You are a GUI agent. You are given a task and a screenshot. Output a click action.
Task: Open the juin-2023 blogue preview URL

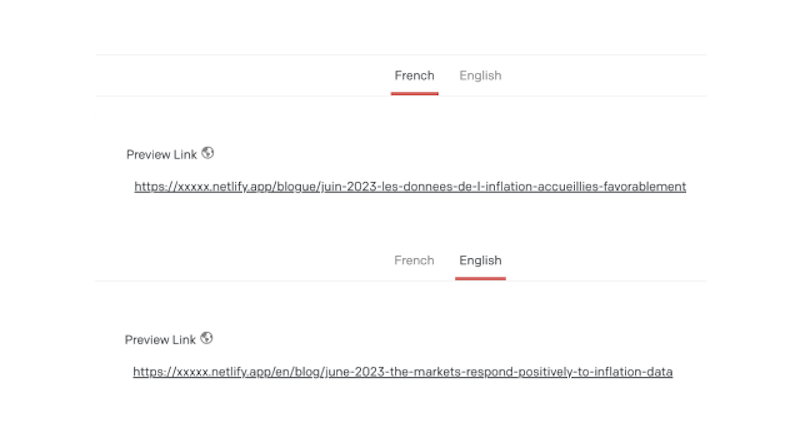point(410,187)
